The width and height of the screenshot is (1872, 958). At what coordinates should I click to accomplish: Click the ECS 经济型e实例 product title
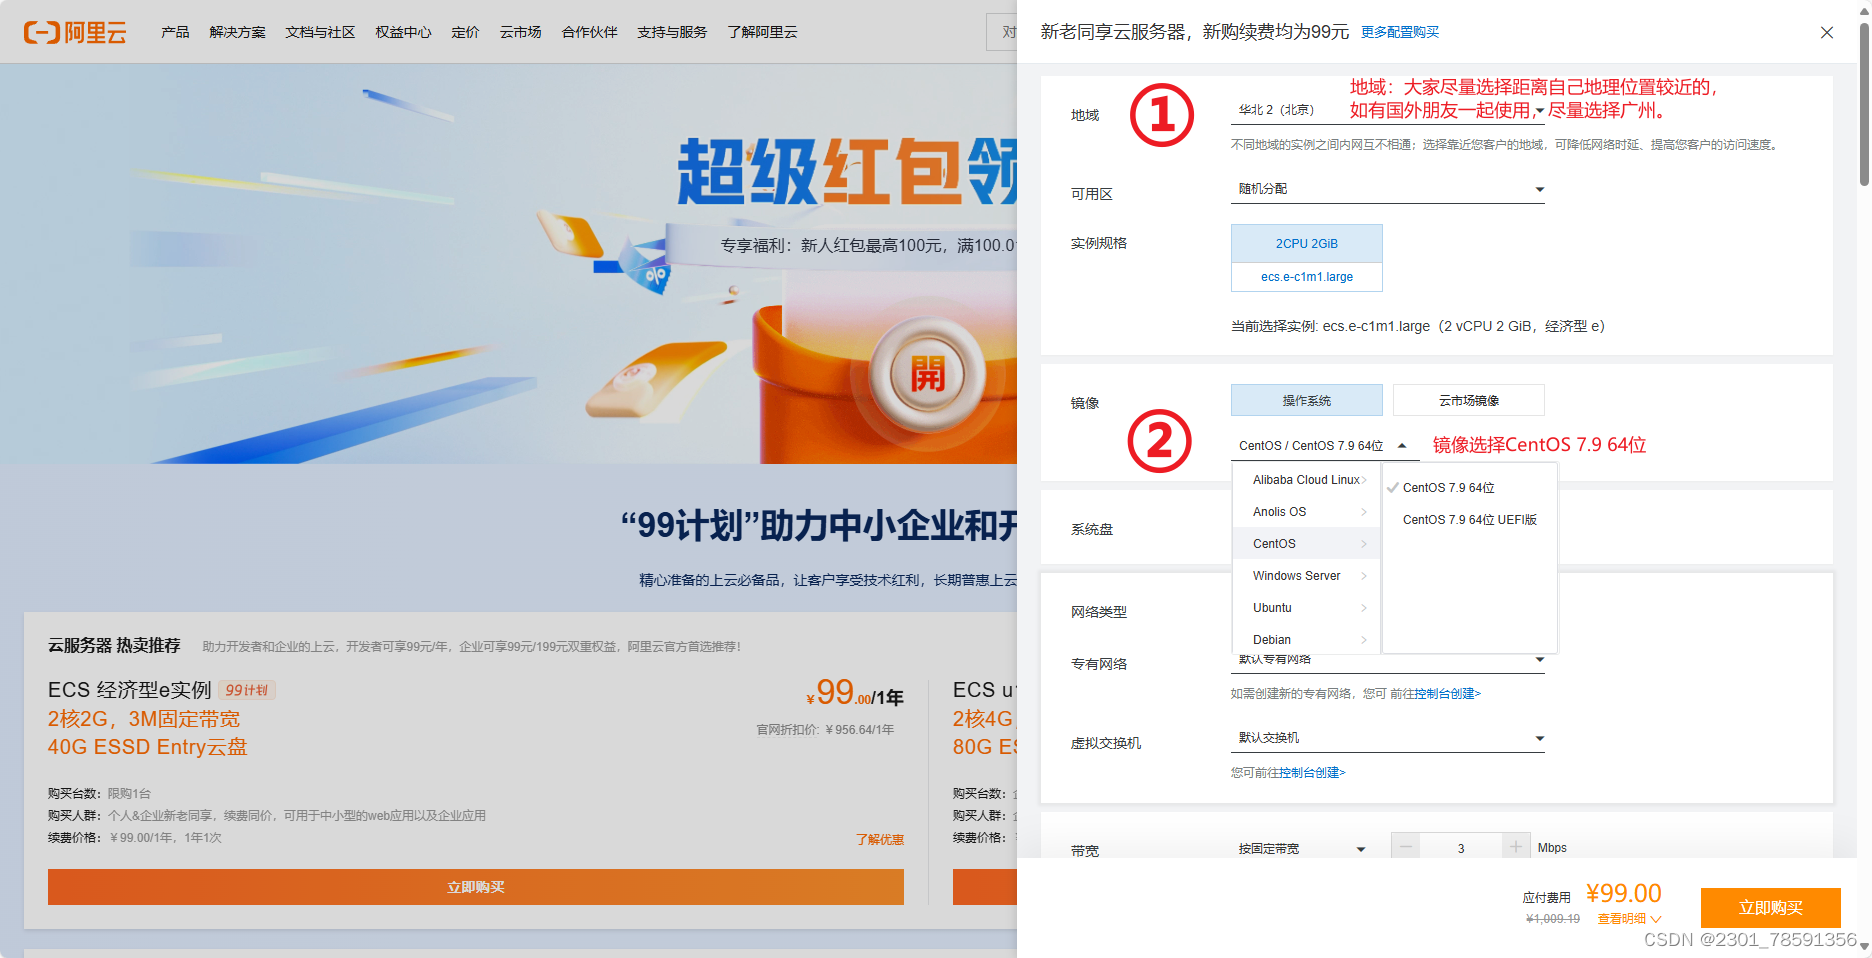point(130,690)
